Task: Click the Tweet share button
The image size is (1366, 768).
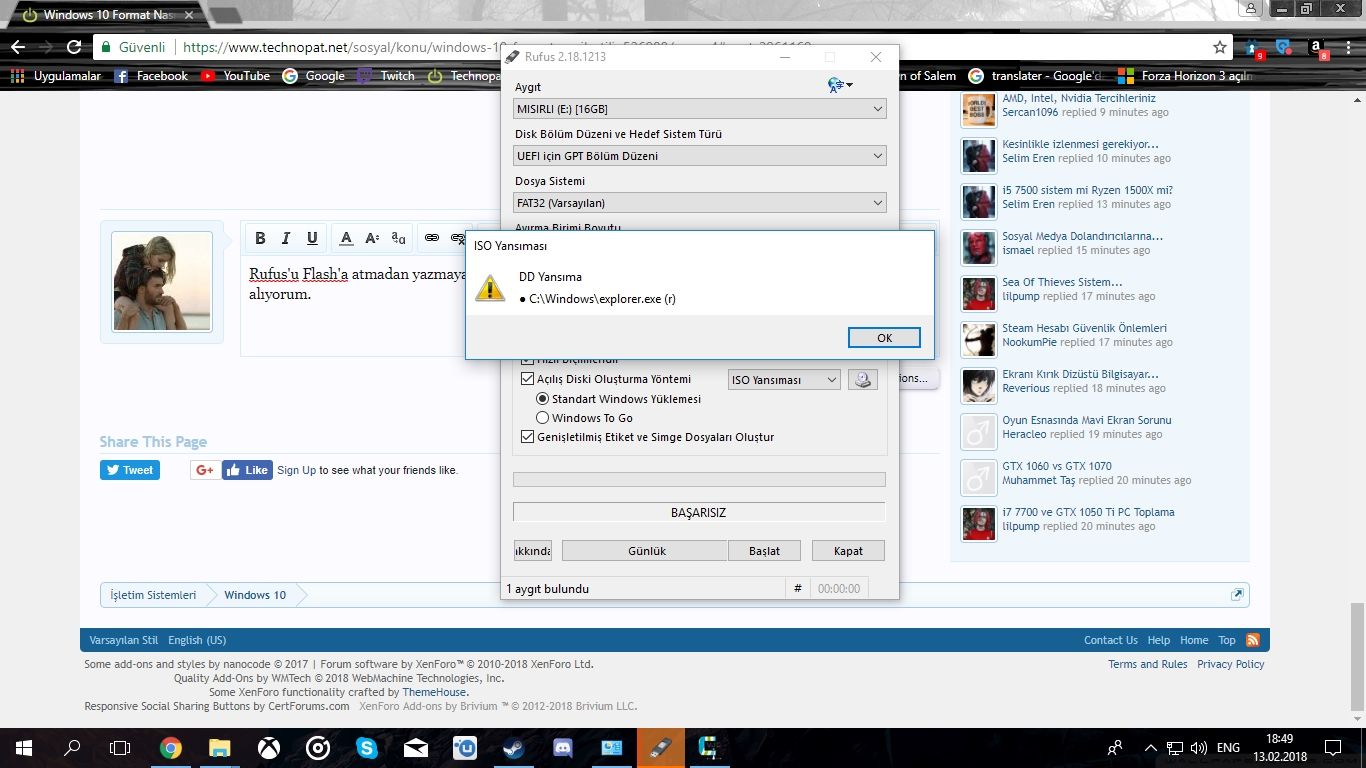Action: pos(129,470)
